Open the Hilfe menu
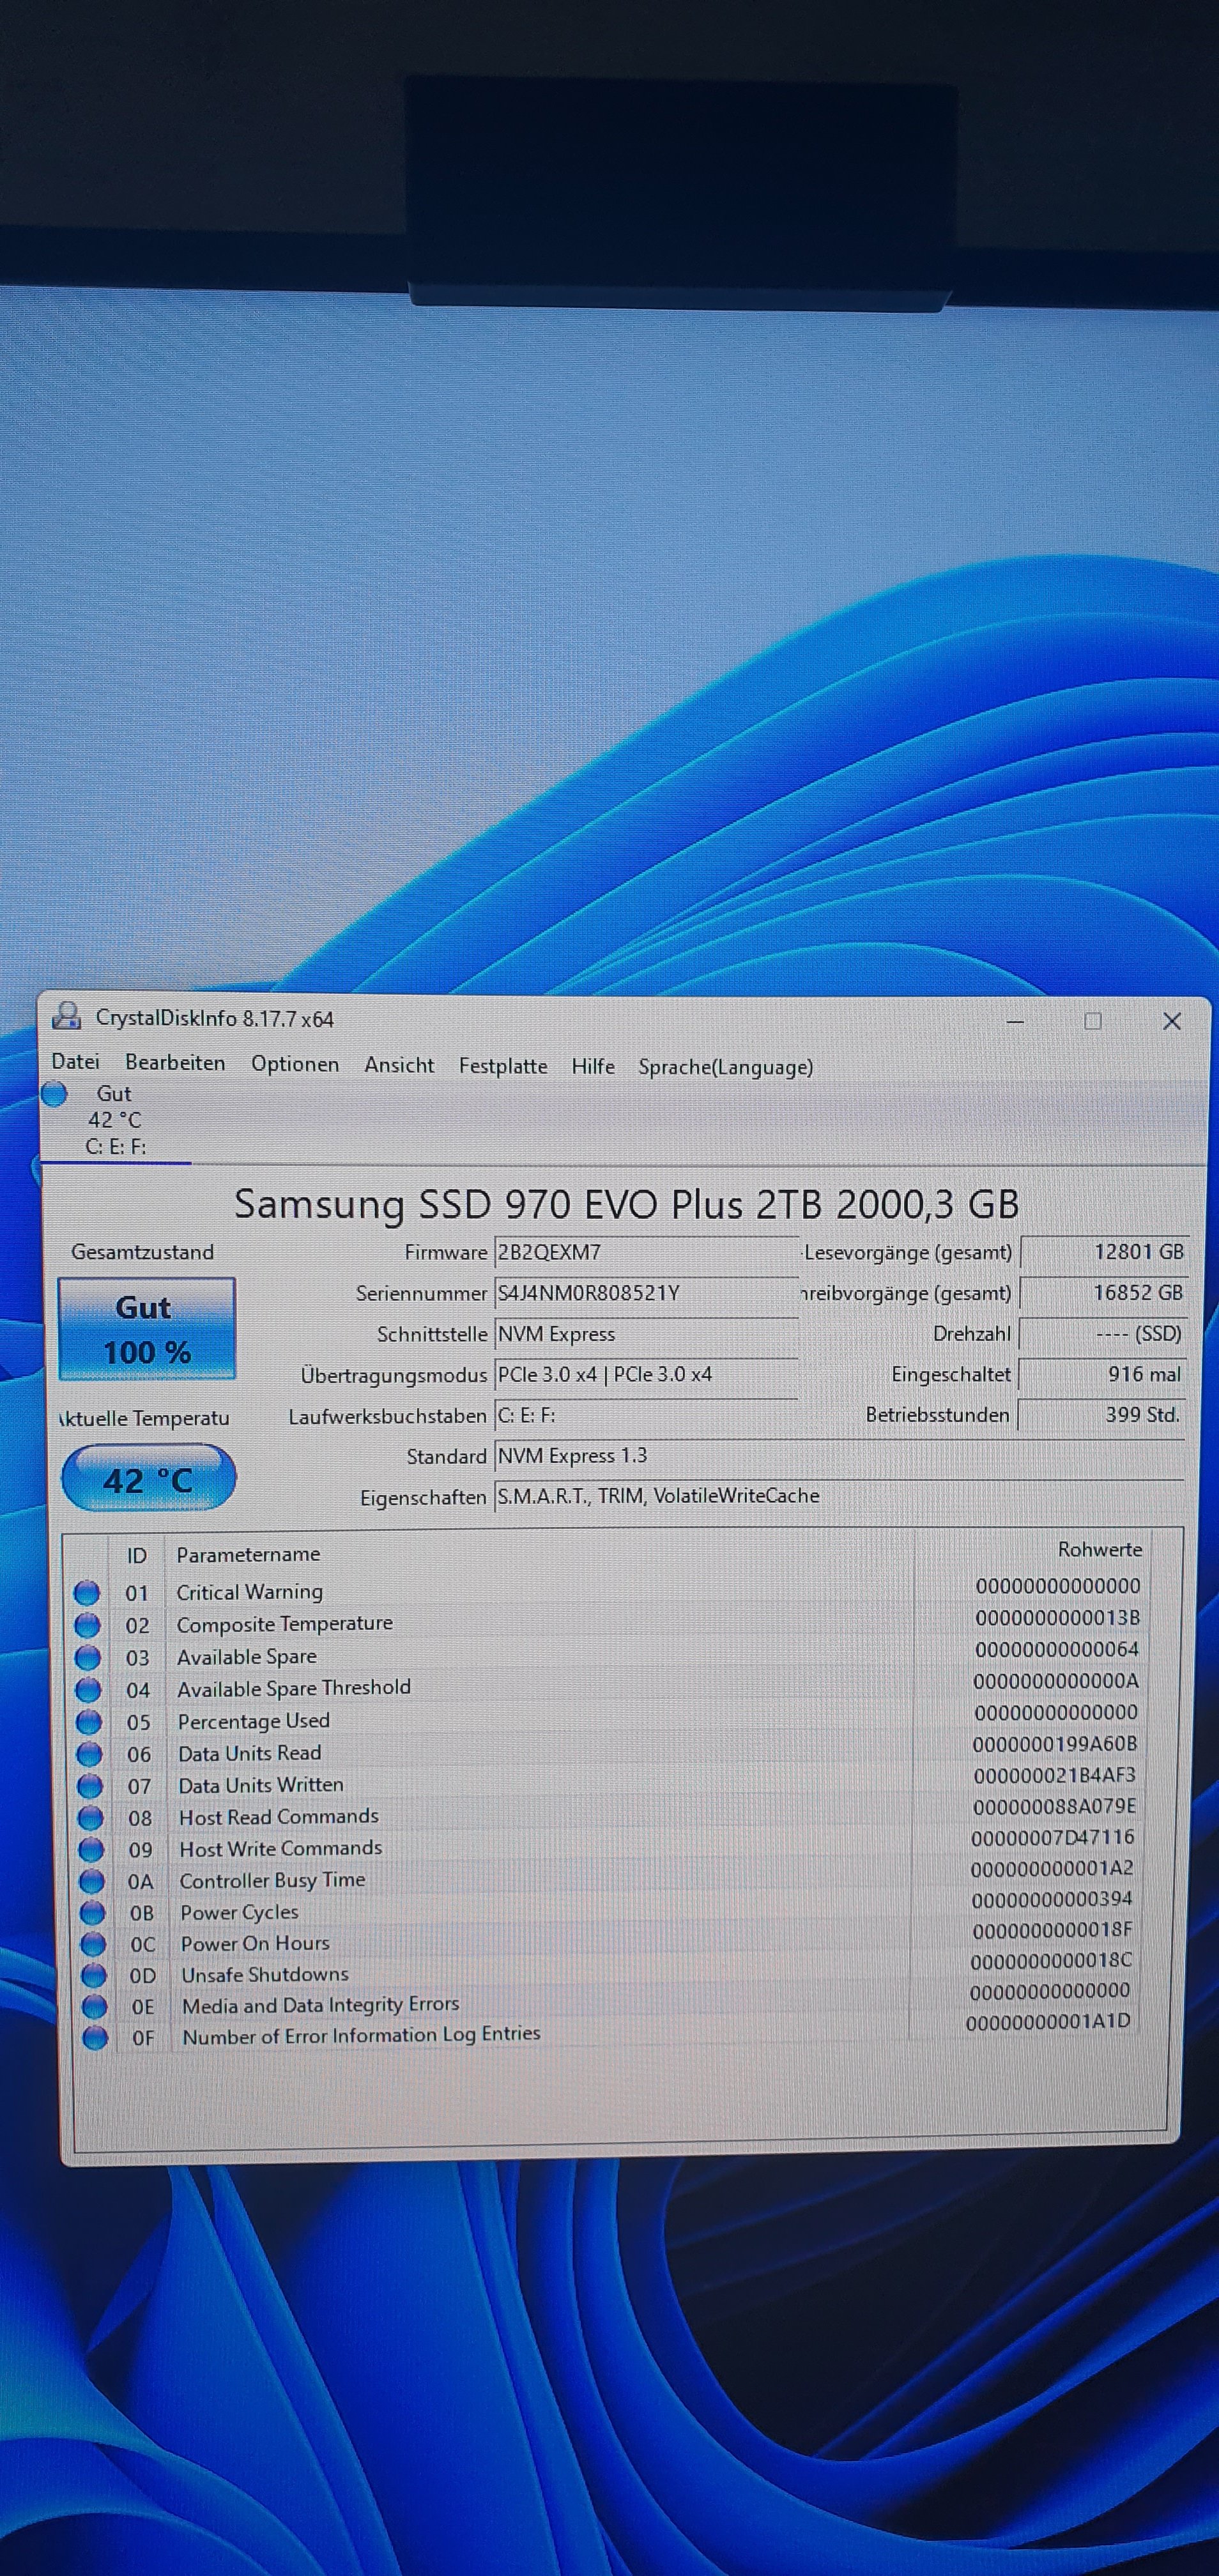This screenshot has width=1219, height=2576. (x=593, y=1066)
